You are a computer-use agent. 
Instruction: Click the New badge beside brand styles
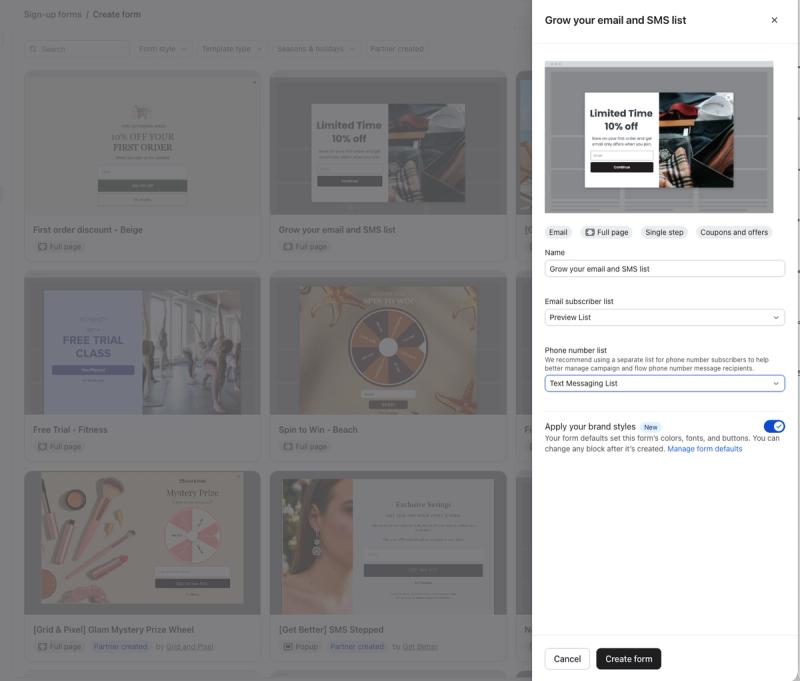651,427
